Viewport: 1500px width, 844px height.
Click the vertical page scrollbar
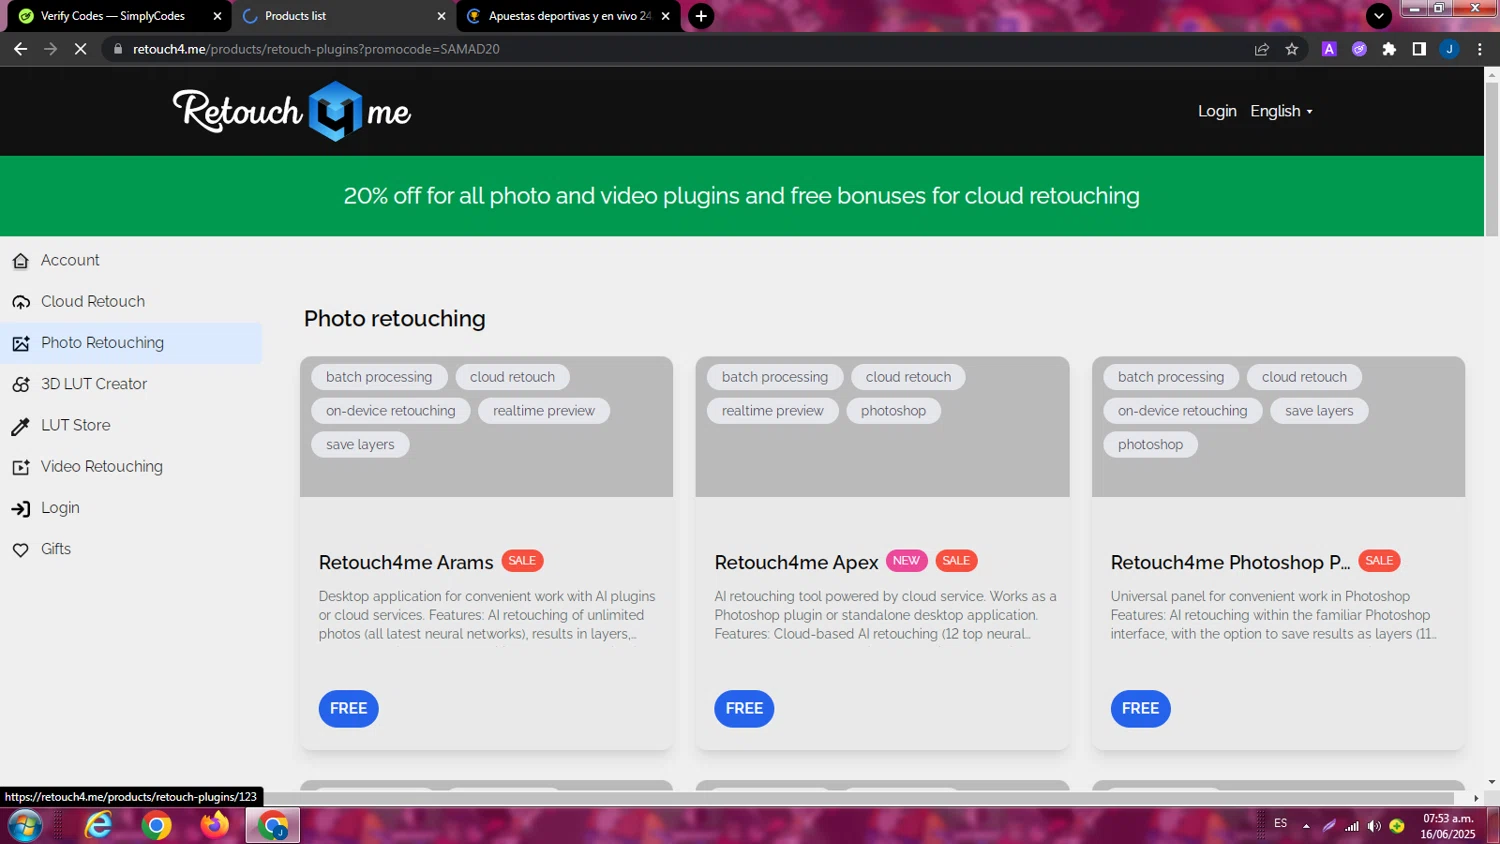[1492, 160]
